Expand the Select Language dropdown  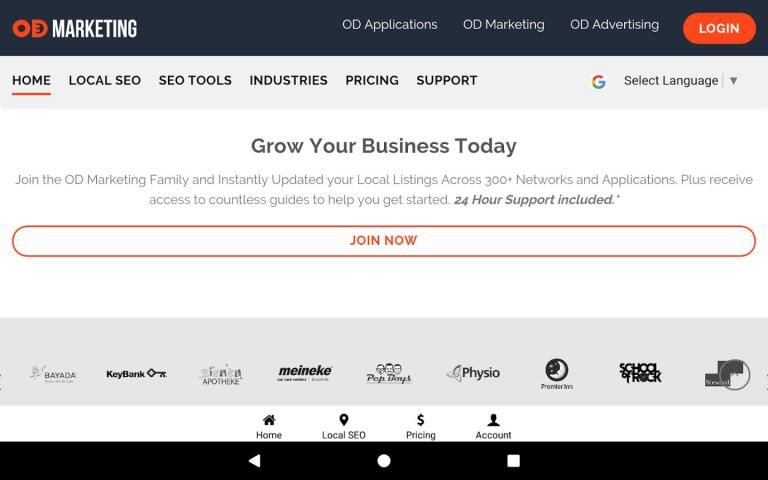670,81
